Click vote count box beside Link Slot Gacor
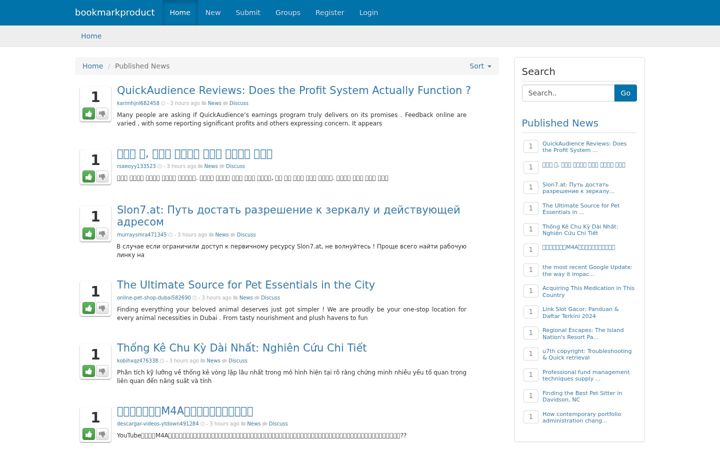Image resolution: width=720 pixels, height=450 pixels. point(531,312)
